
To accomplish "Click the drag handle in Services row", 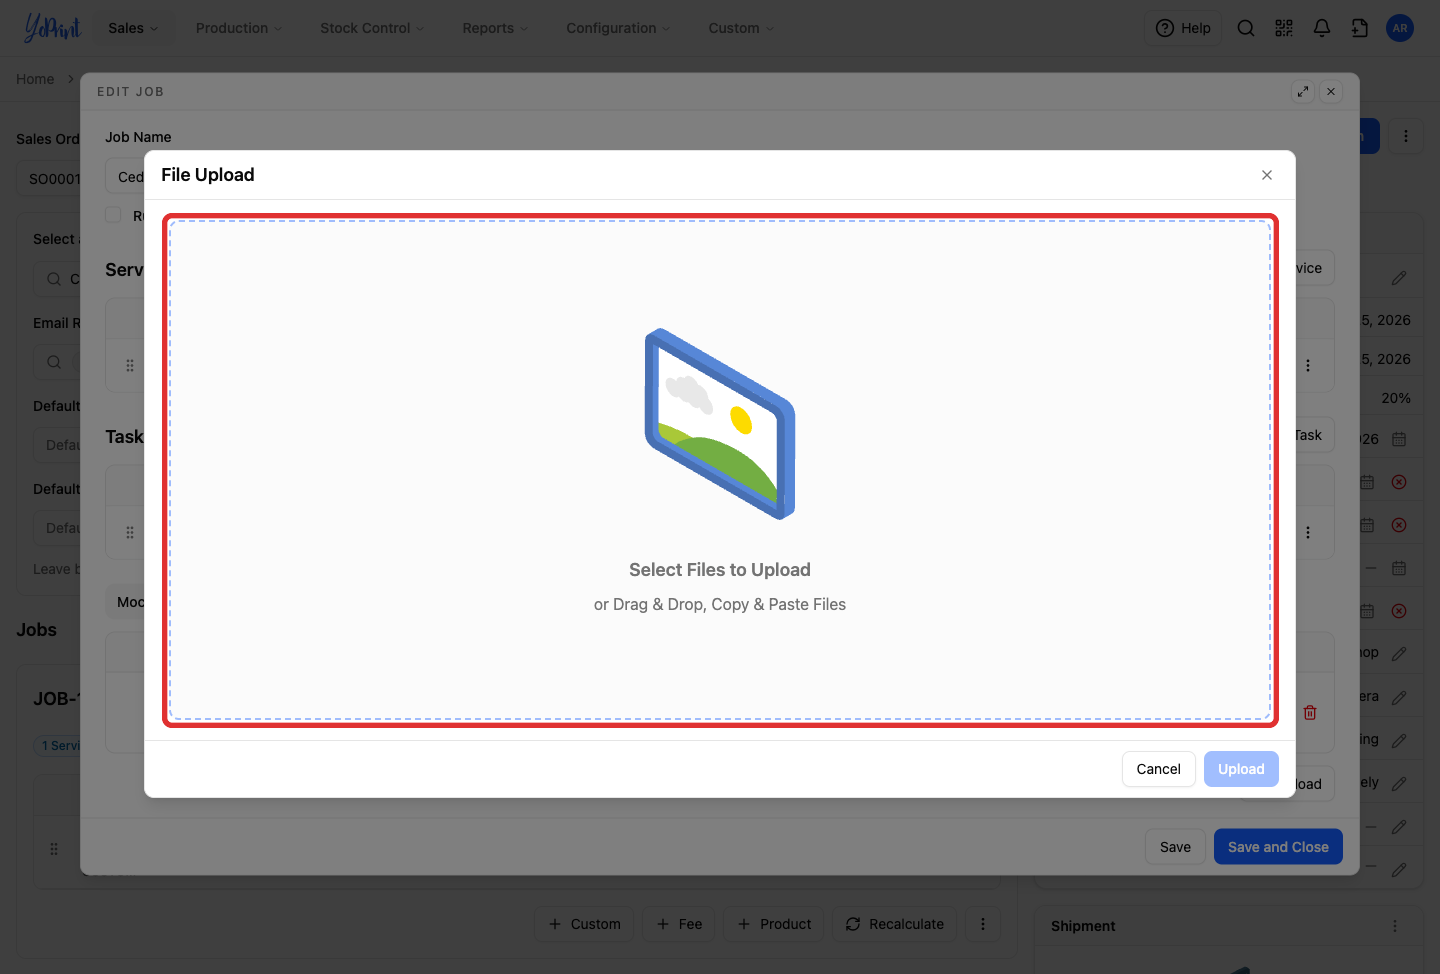I will coord(130,365).
